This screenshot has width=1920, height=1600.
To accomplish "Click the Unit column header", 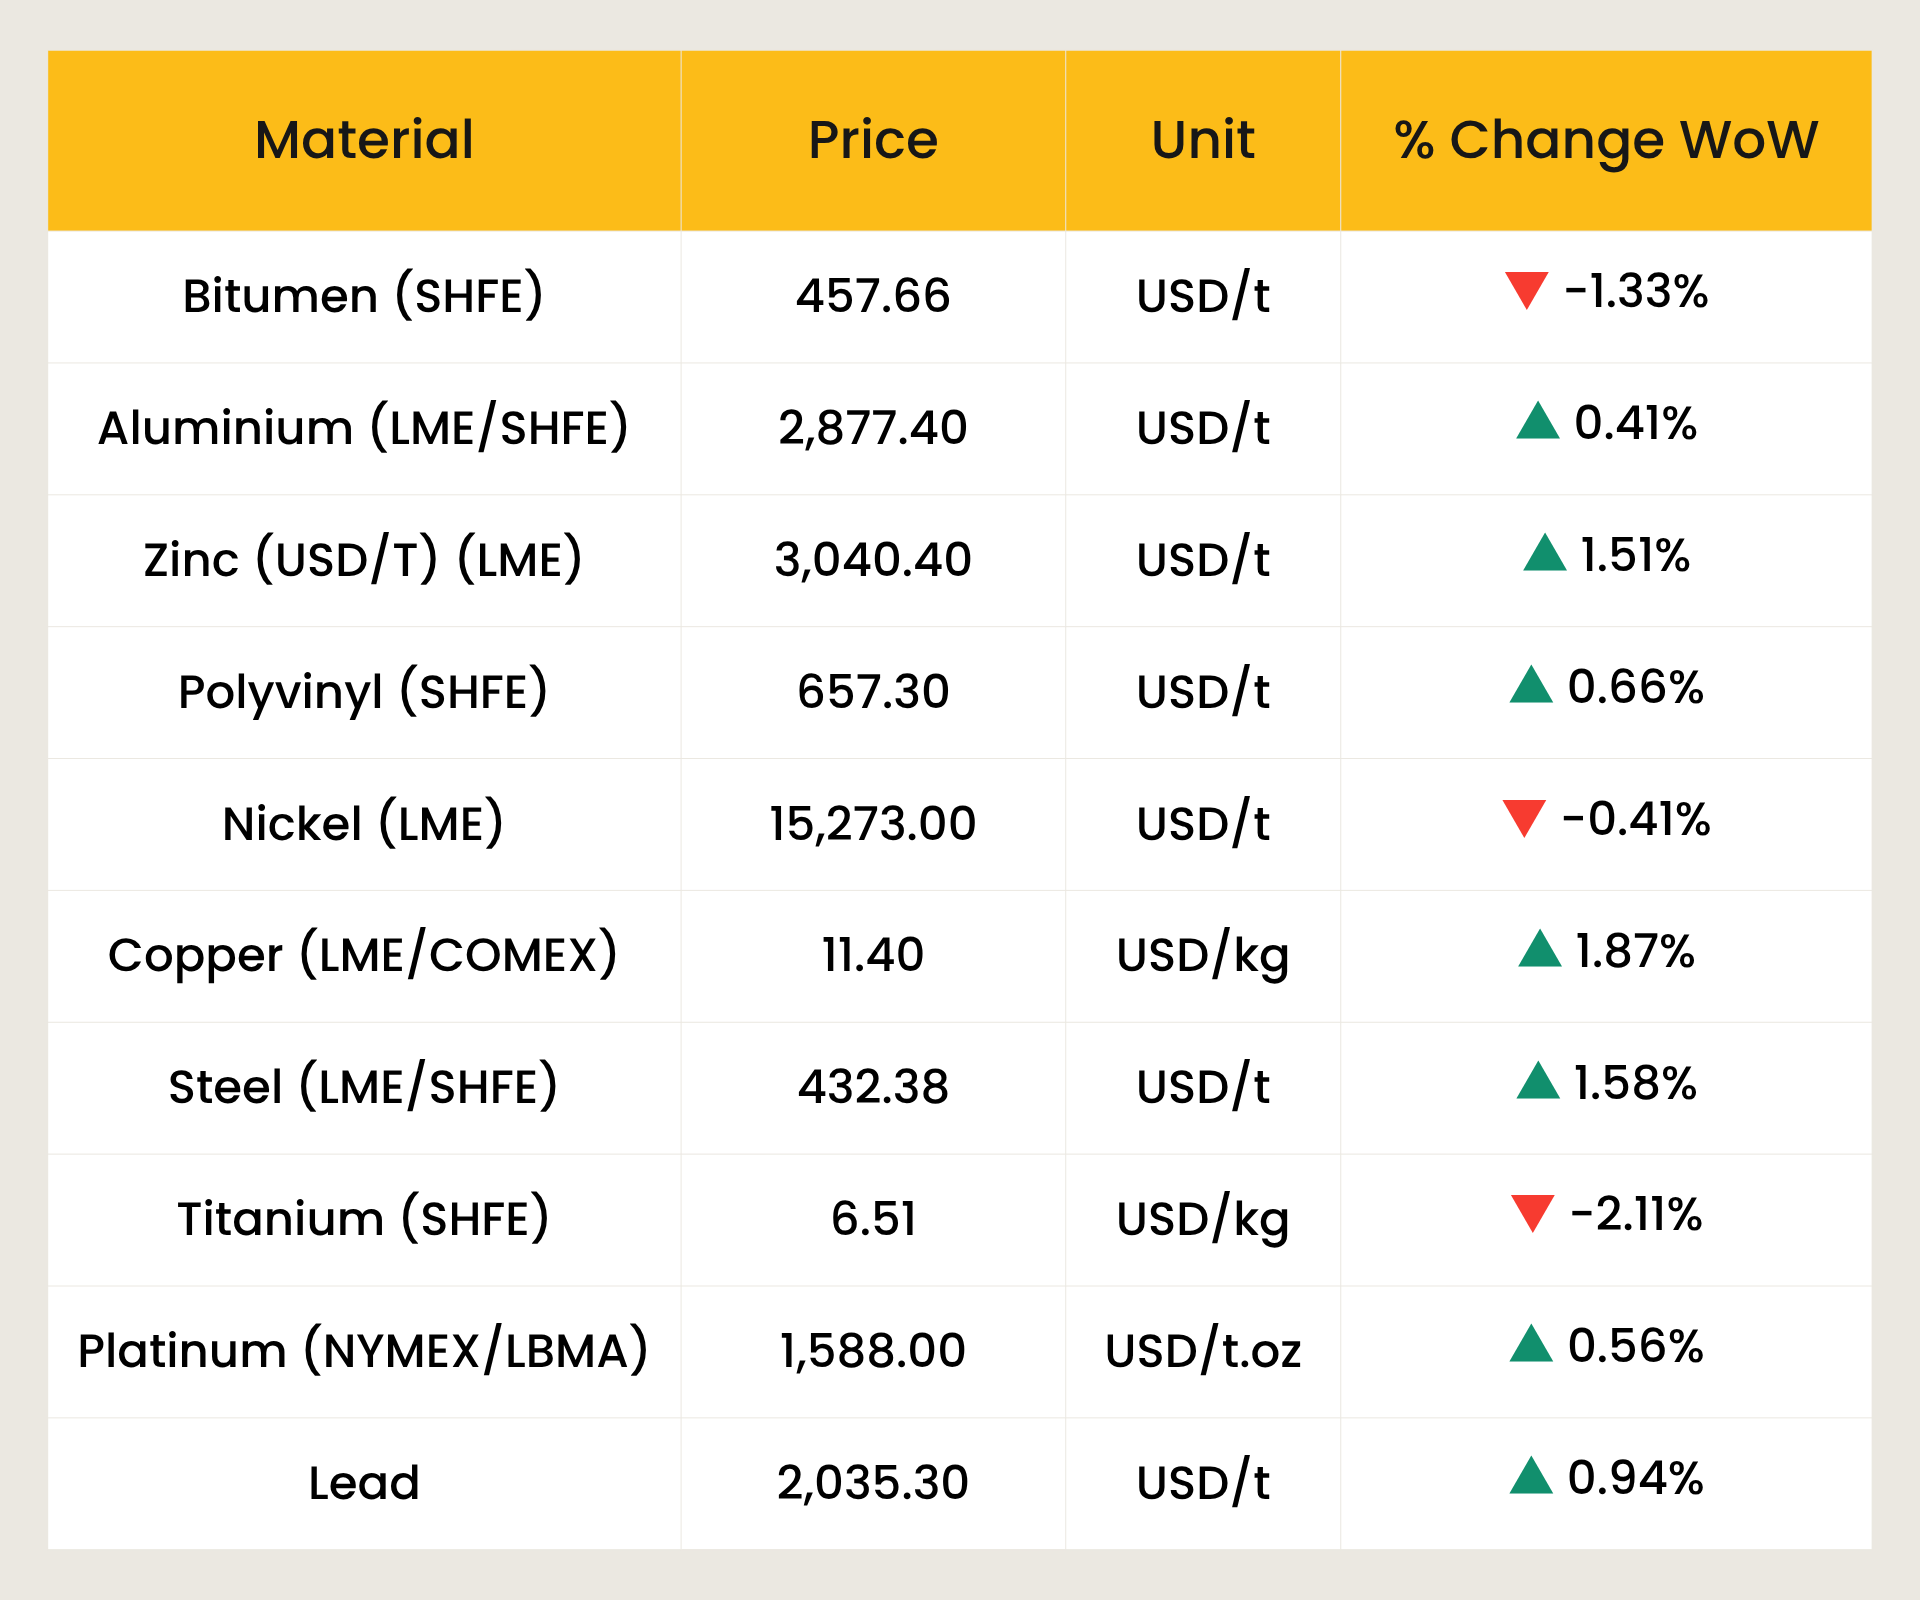I will coord(1202,140).
